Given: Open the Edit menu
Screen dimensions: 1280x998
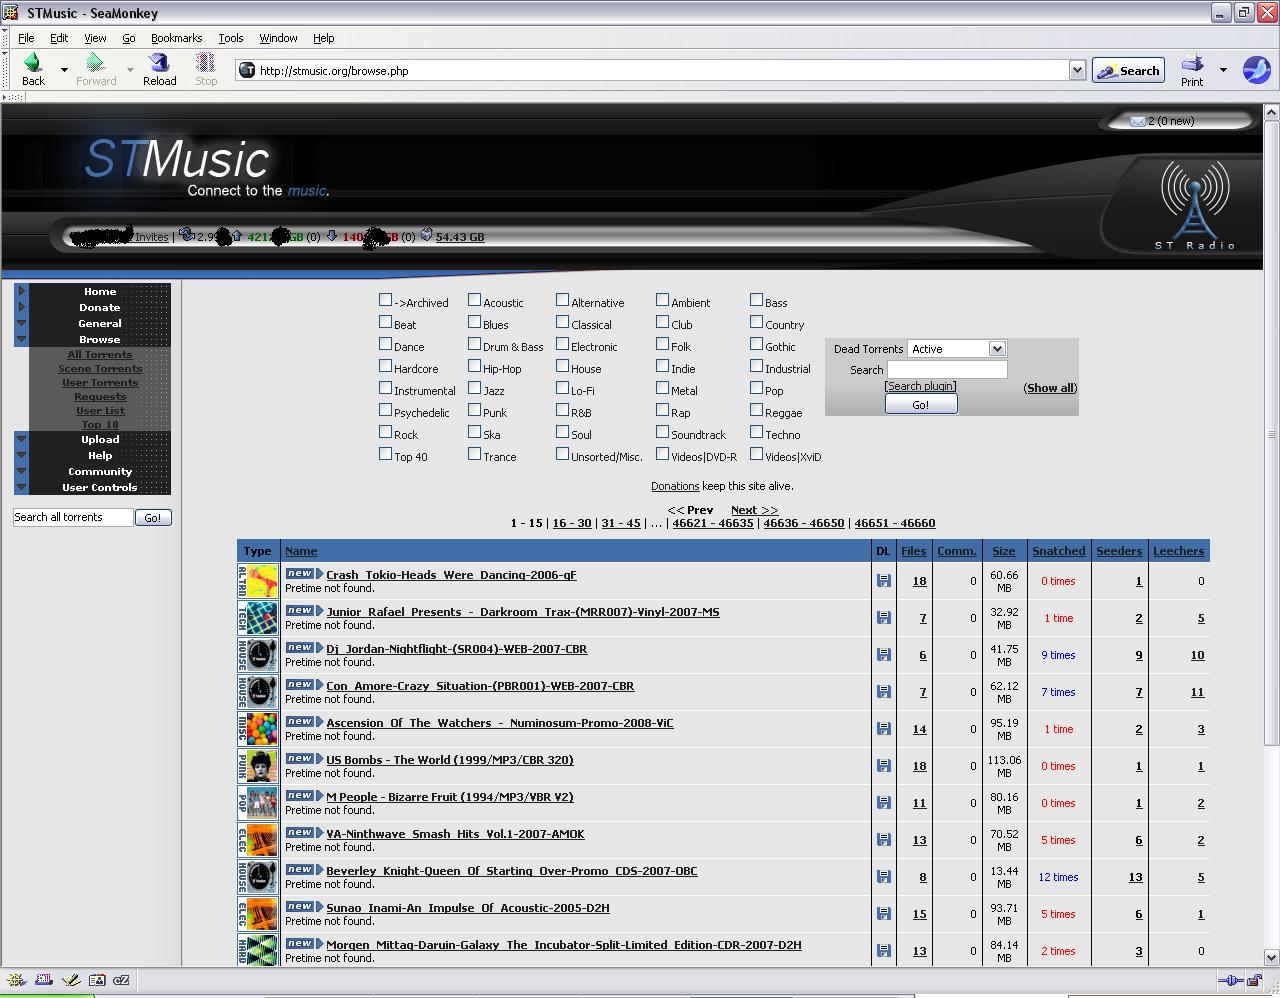Looking at the screenshot, I should (x=59, y=38).
